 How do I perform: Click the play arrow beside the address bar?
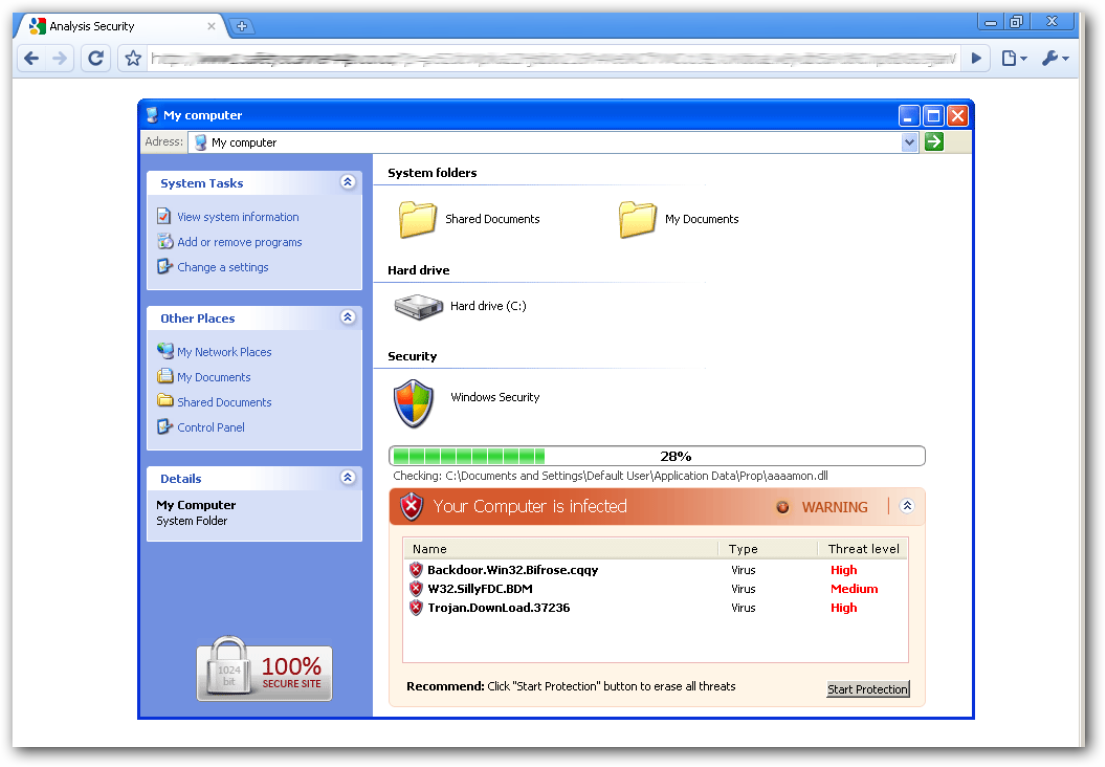[x=976, y=59]
